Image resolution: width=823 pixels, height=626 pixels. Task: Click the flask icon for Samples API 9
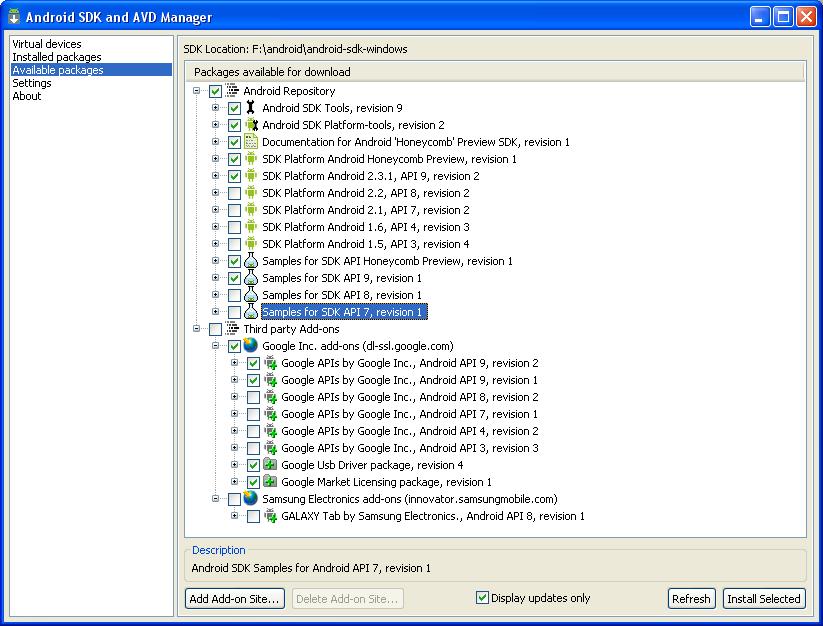[251, 278]
